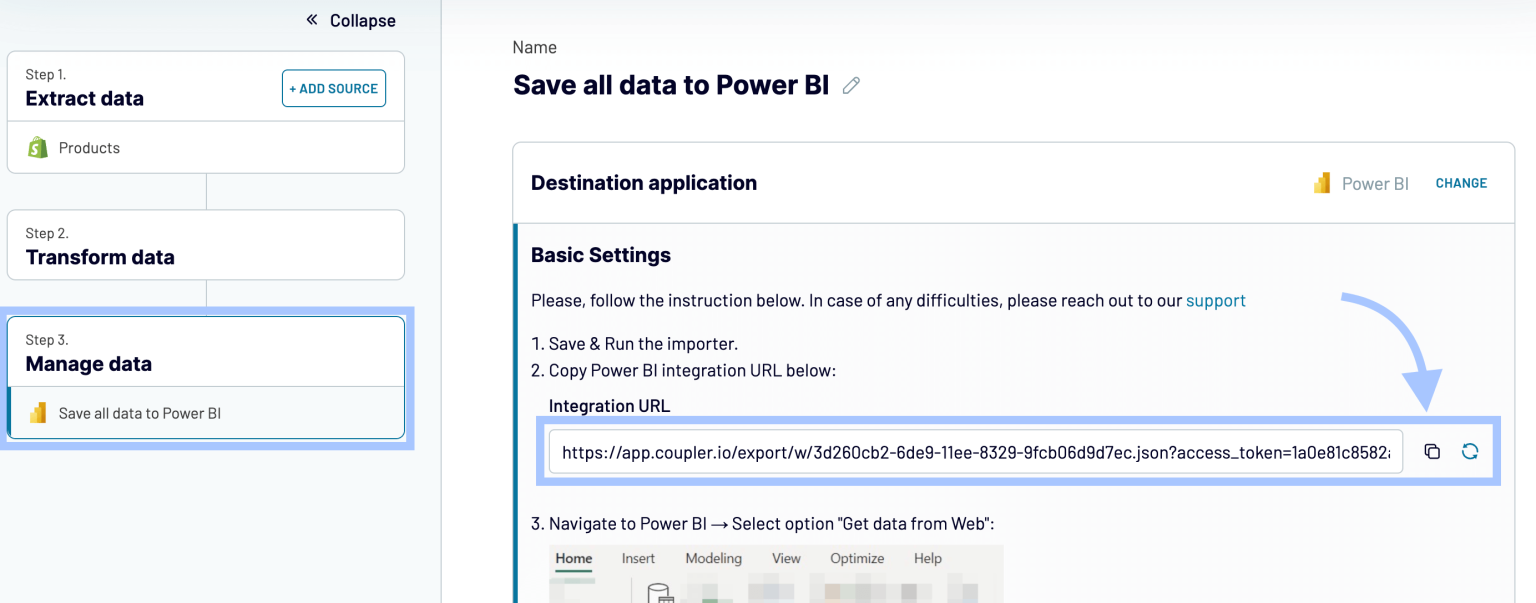This screenshot has width=1536, height=603.
Task: Collapse the left sidebar panel
Action: click(350, 19)
